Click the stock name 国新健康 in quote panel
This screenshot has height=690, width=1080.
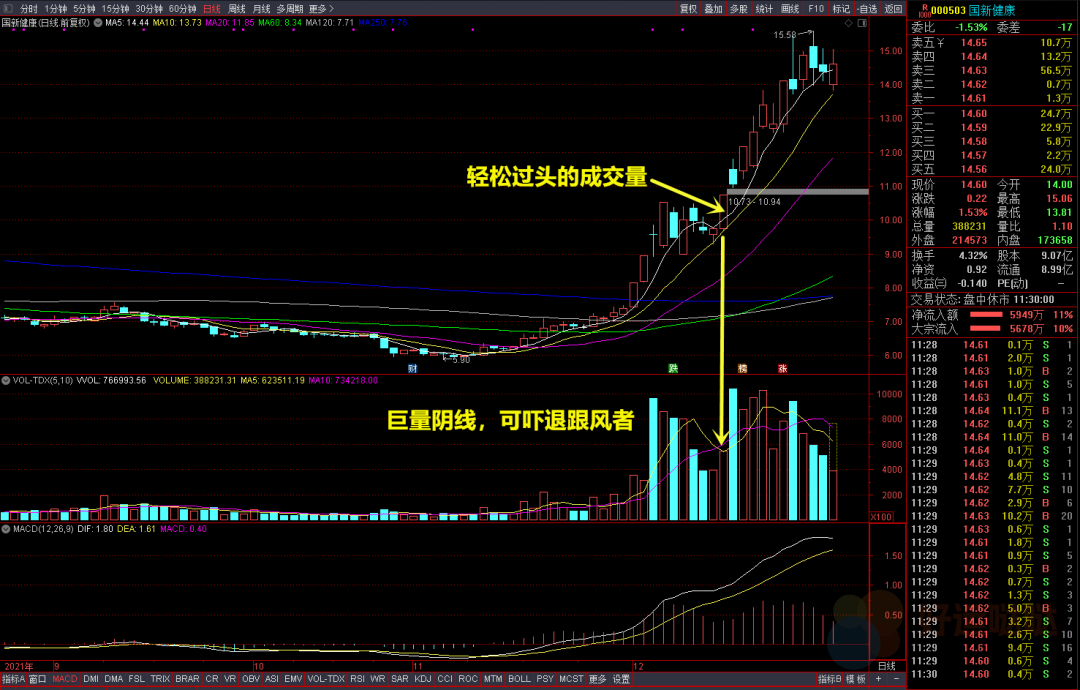click(993, 10)
